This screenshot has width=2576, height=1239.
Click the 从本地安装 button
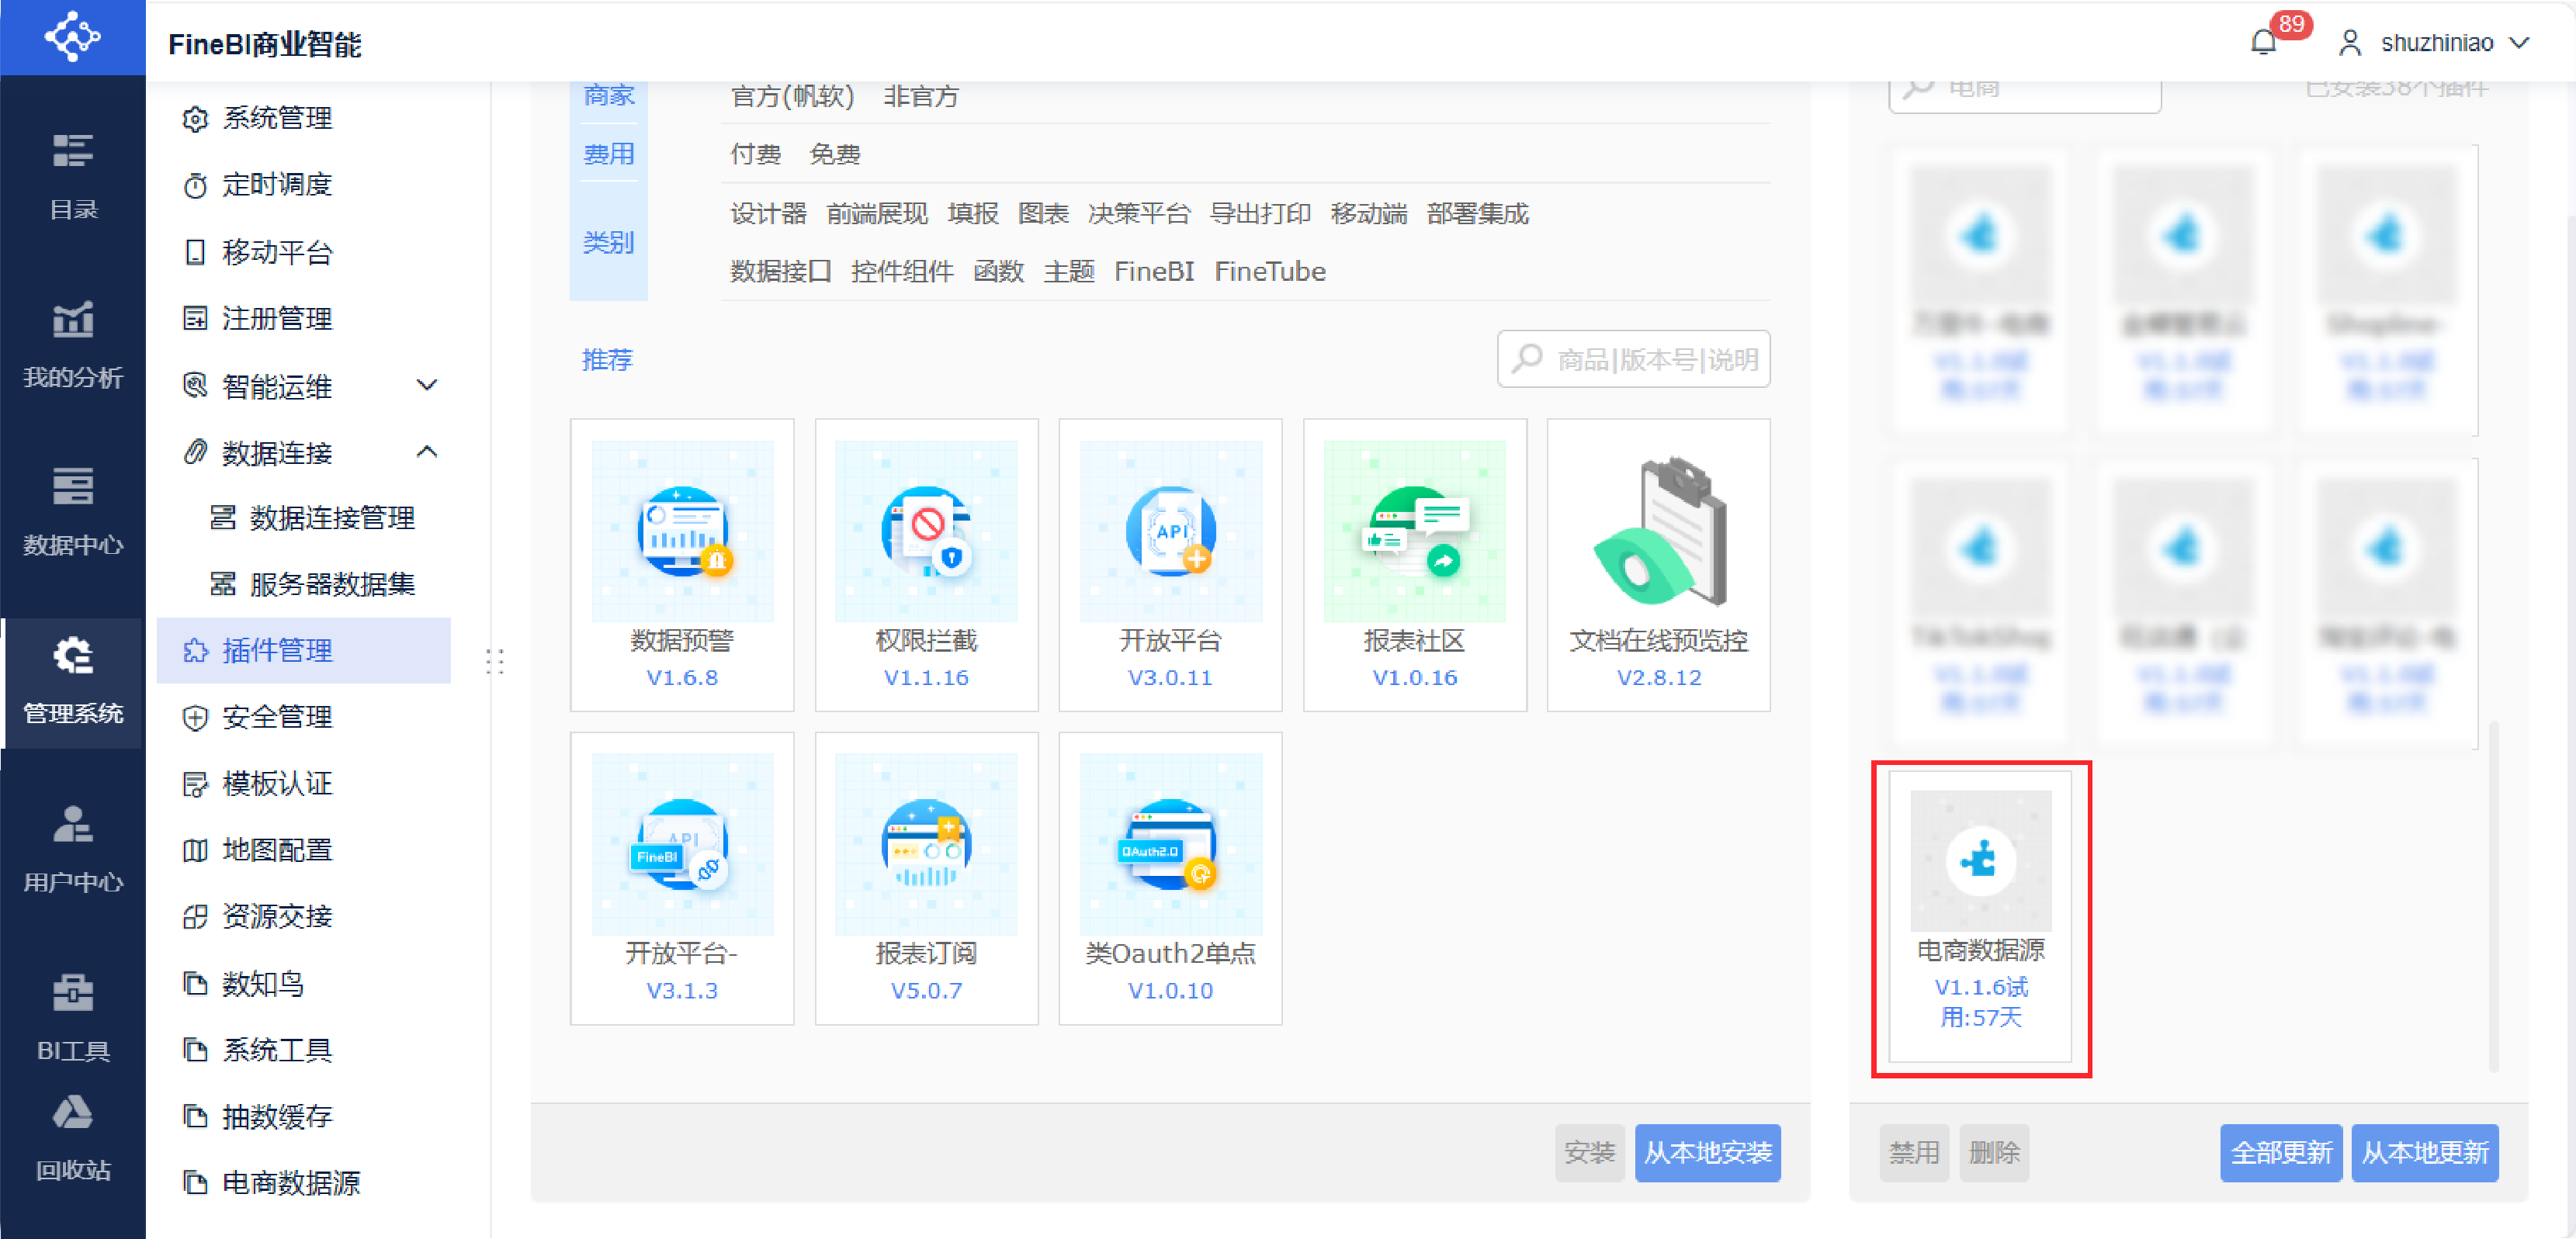click(x=1707, y=1152)
